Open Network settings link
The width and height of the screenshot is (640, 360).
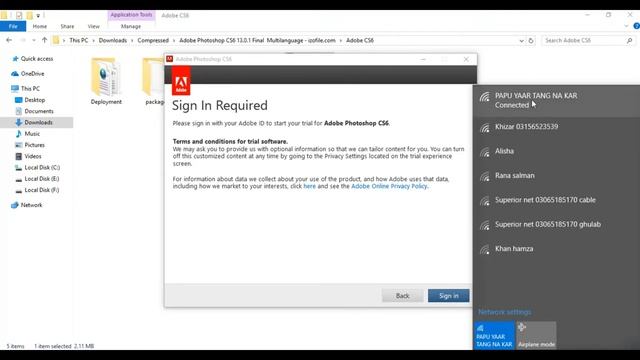504,312
